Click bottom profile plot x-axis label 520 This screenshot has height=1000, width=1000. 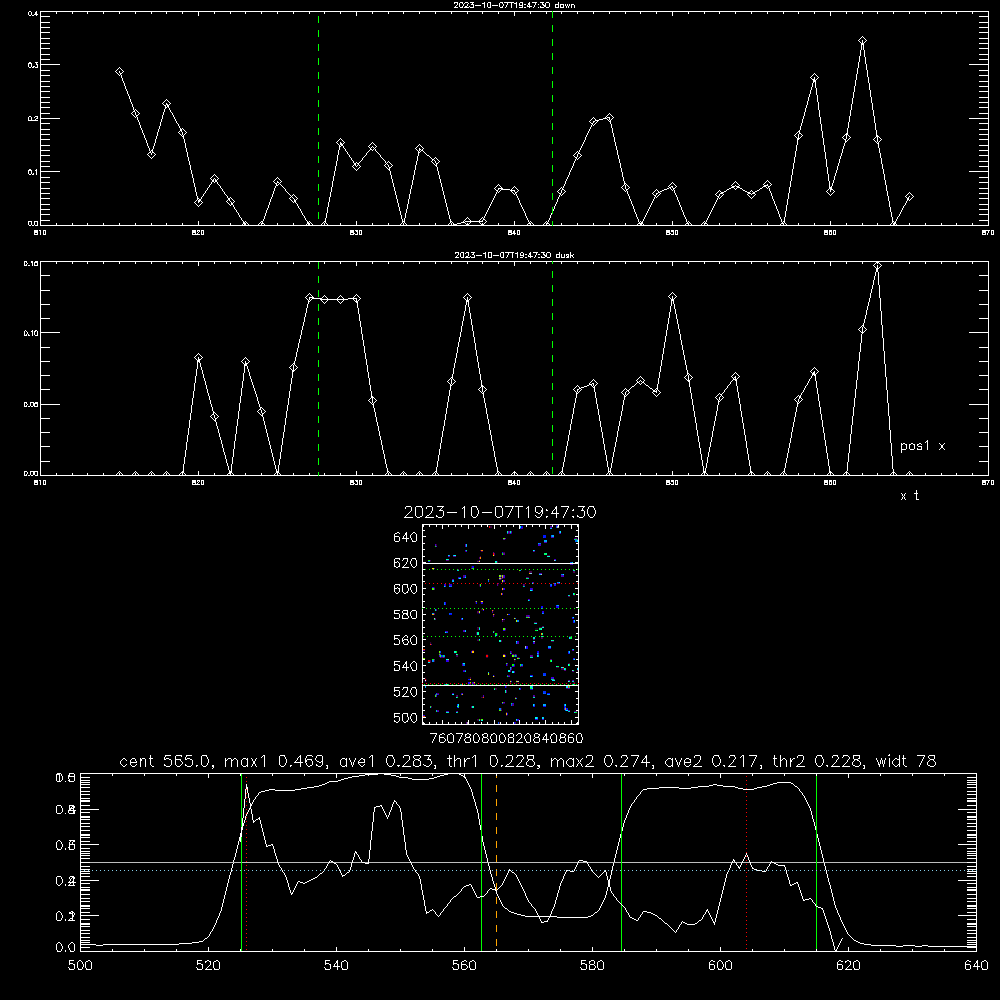tap(208, 966)
